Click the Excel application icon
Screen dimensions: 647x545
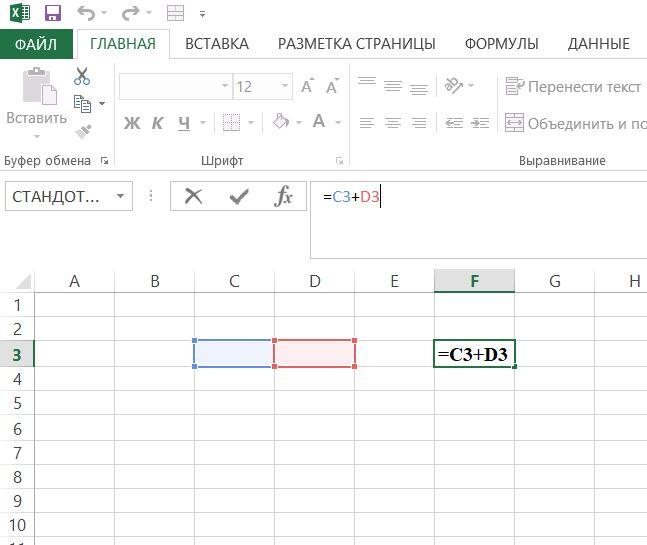coord(20,12)
